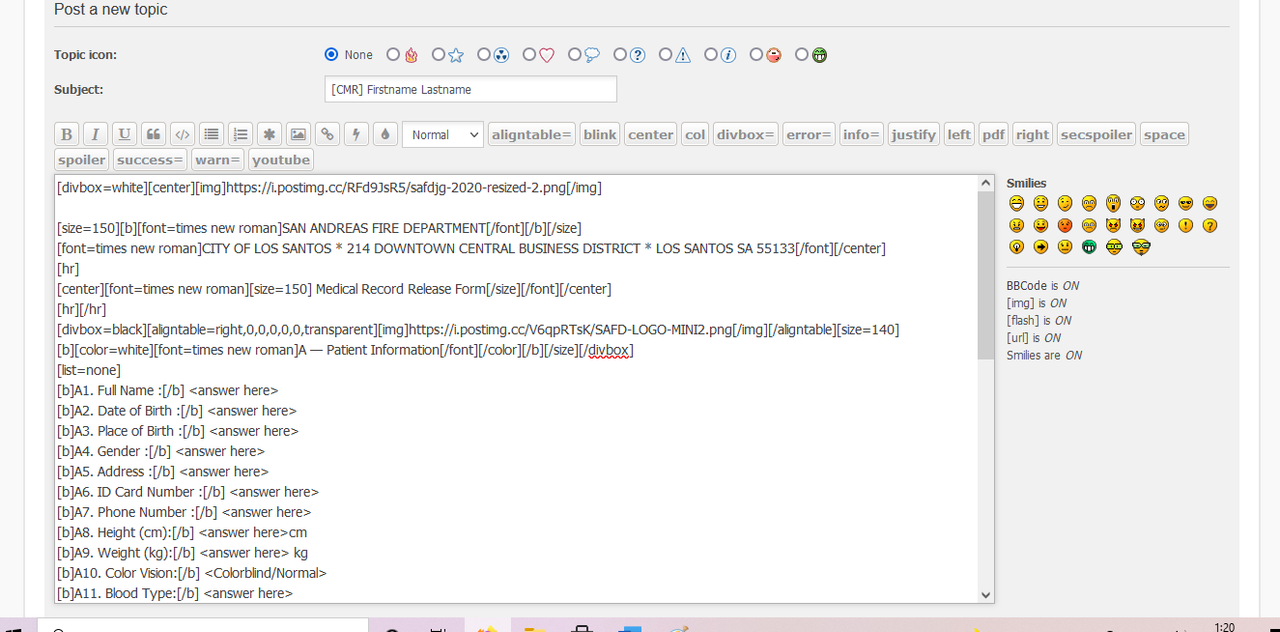Insert the space BBCode tag
1280x632 pixels.
[x=1164, y=135]
